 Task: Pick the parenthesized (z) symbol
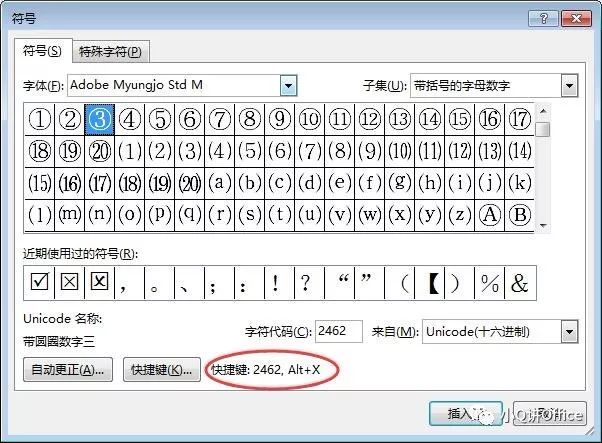(460, 215)
